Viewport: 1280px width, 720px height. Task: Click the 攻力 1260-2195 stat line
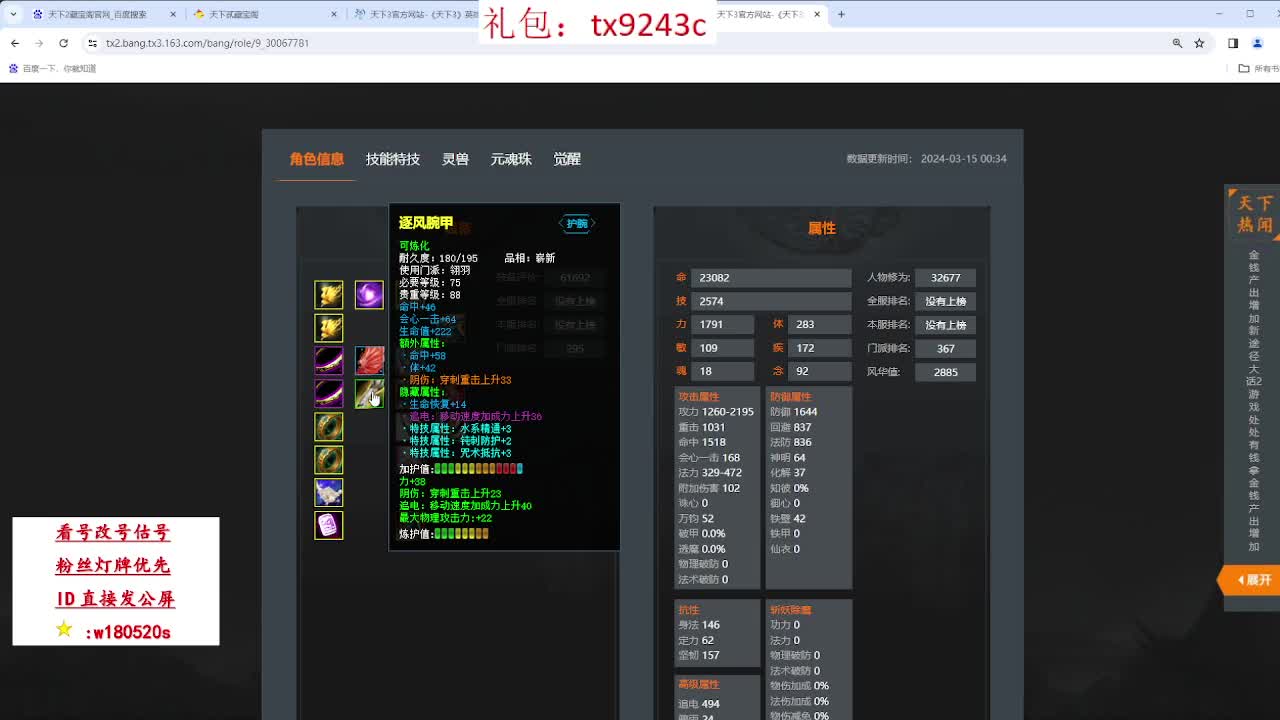(x=716, y=412)
